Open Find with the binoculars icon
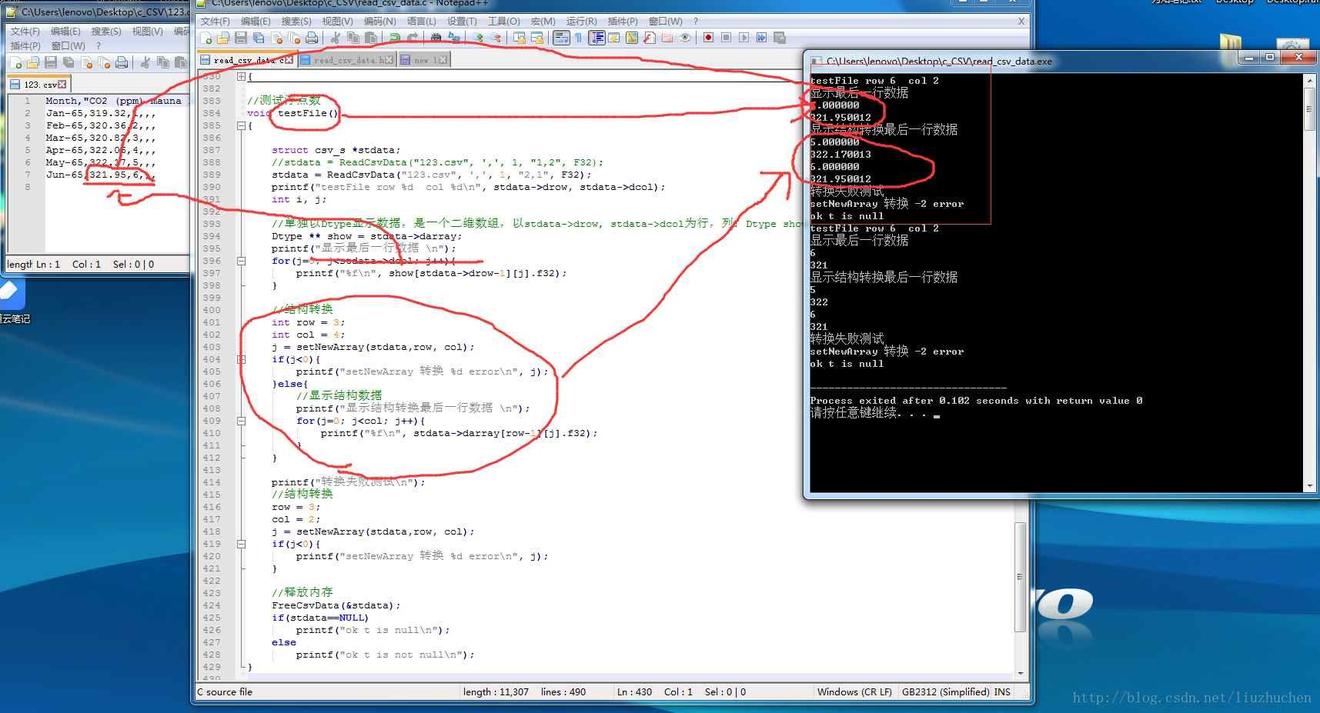The height and width of the screenshot is (713, 1320). pos(436,38)
